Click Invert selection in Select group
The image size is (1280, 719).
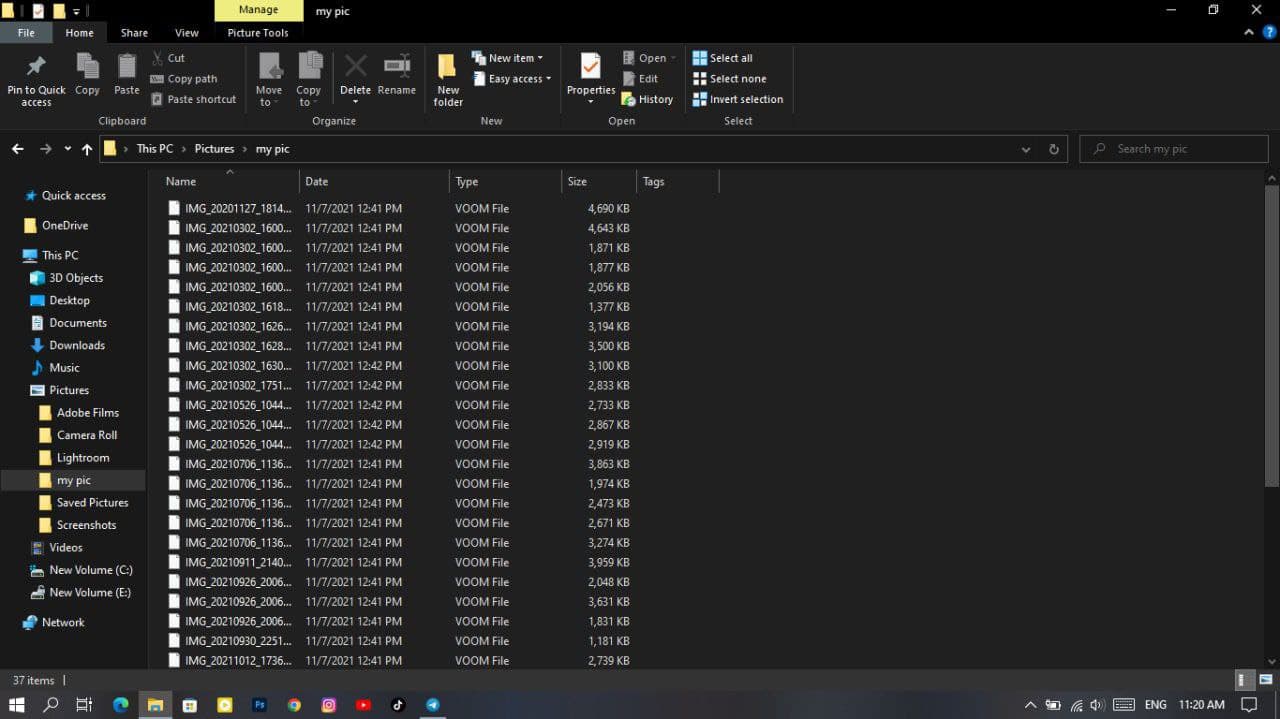point(738,99)
